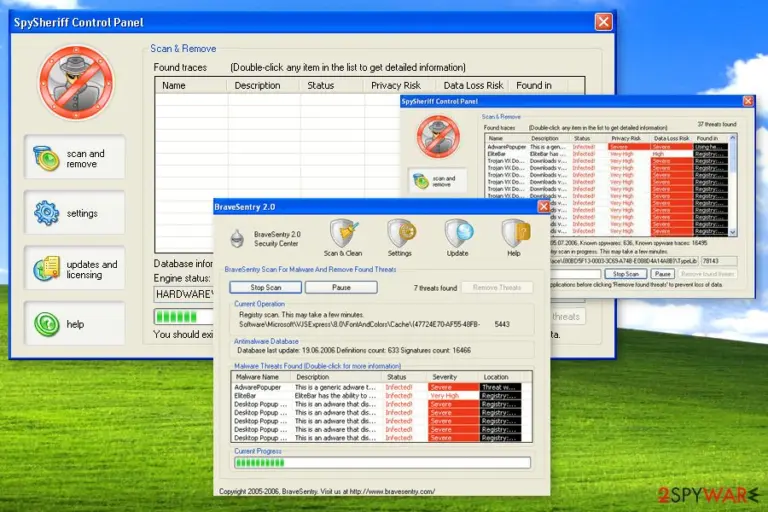This screenshot has width=768, height=512.
Task: Click the 7 threats found label
Action: pyautogui.click(x=435, y=288)
